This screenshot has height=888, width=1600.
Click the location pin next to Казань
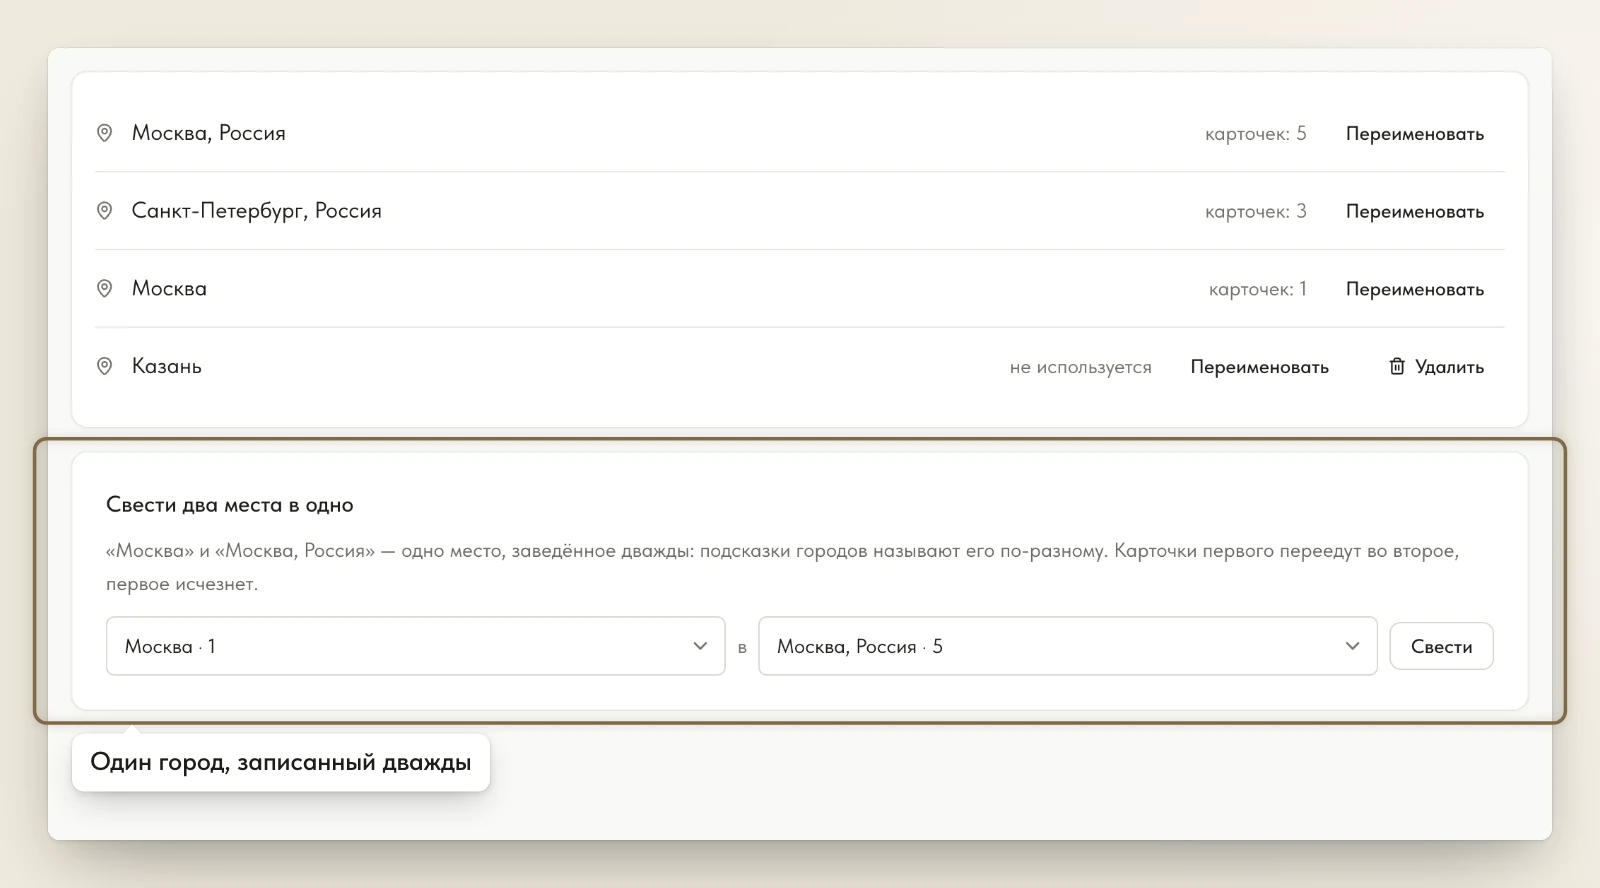104,366
